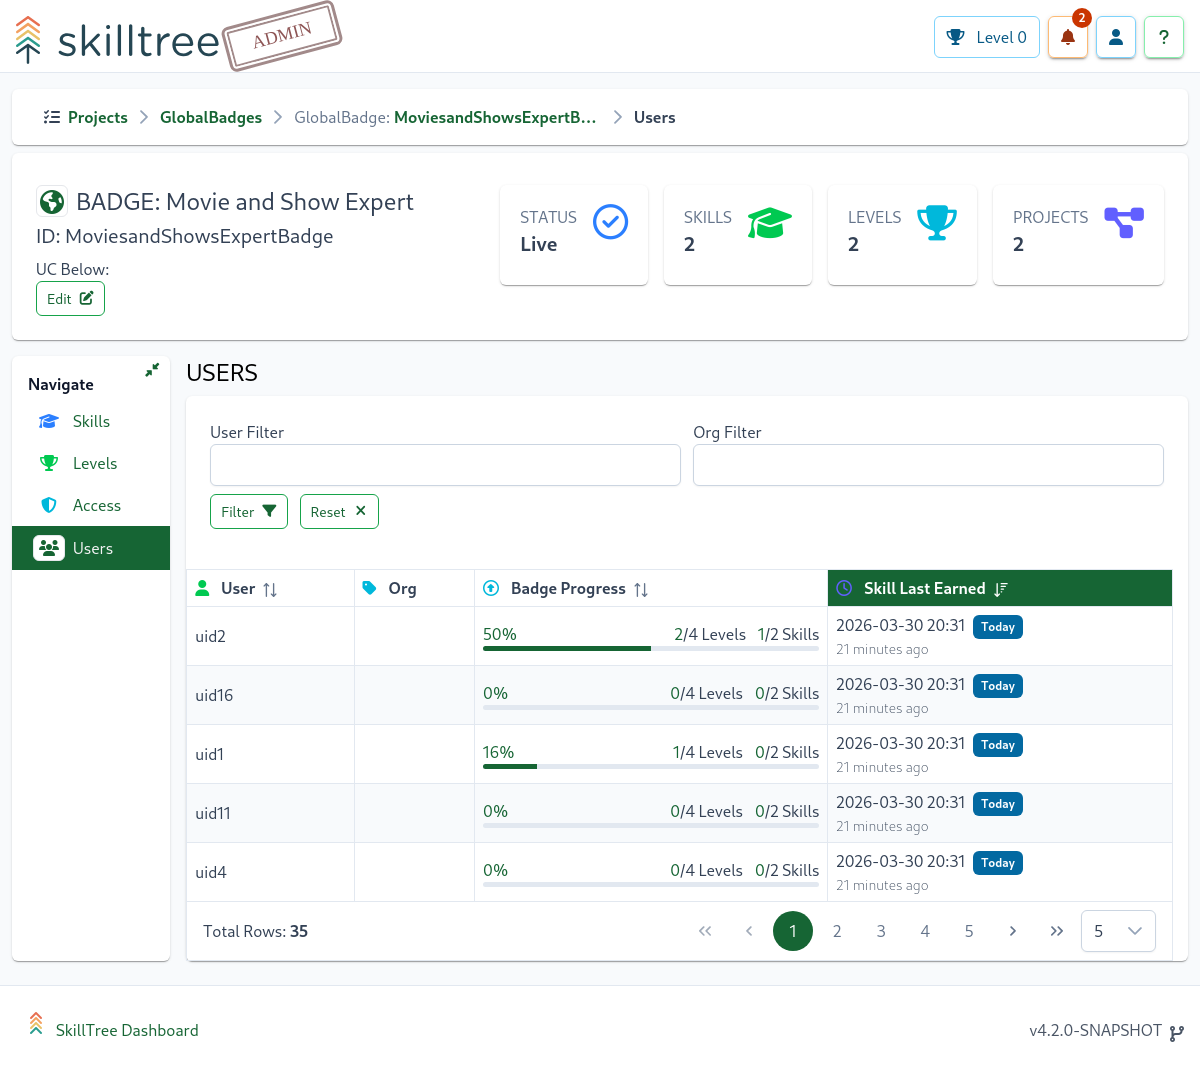Open the help question mark button
This screenshot has height=1066, width=1200.
(1163, 38)
